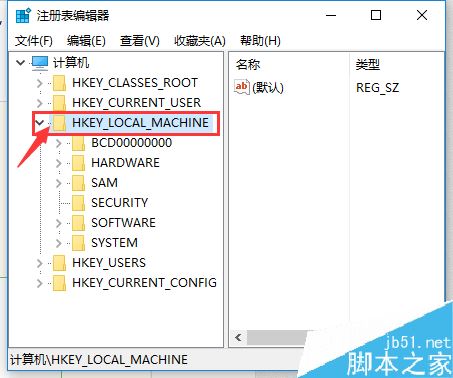Click the ab icon of the (默认) value

pyautogui.click(x=242, y=87)
